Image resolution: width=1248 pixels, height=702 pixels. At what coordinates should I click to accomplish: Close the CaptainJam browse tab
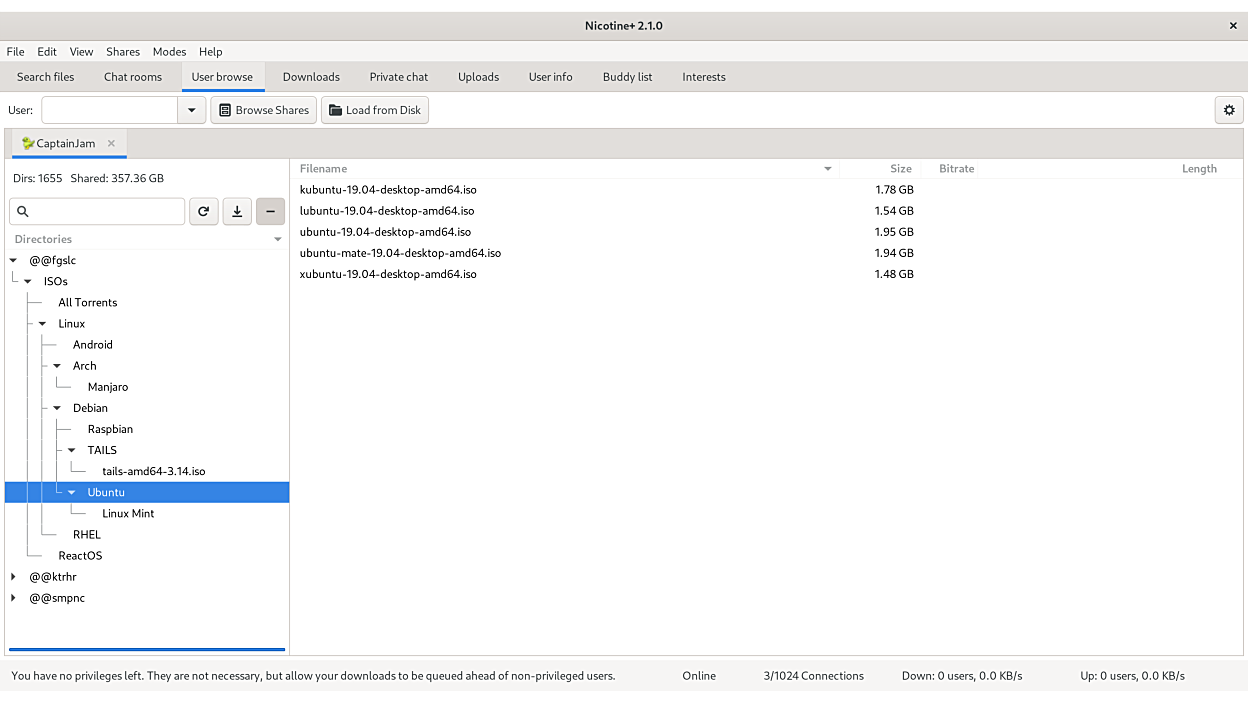(111, 143)
